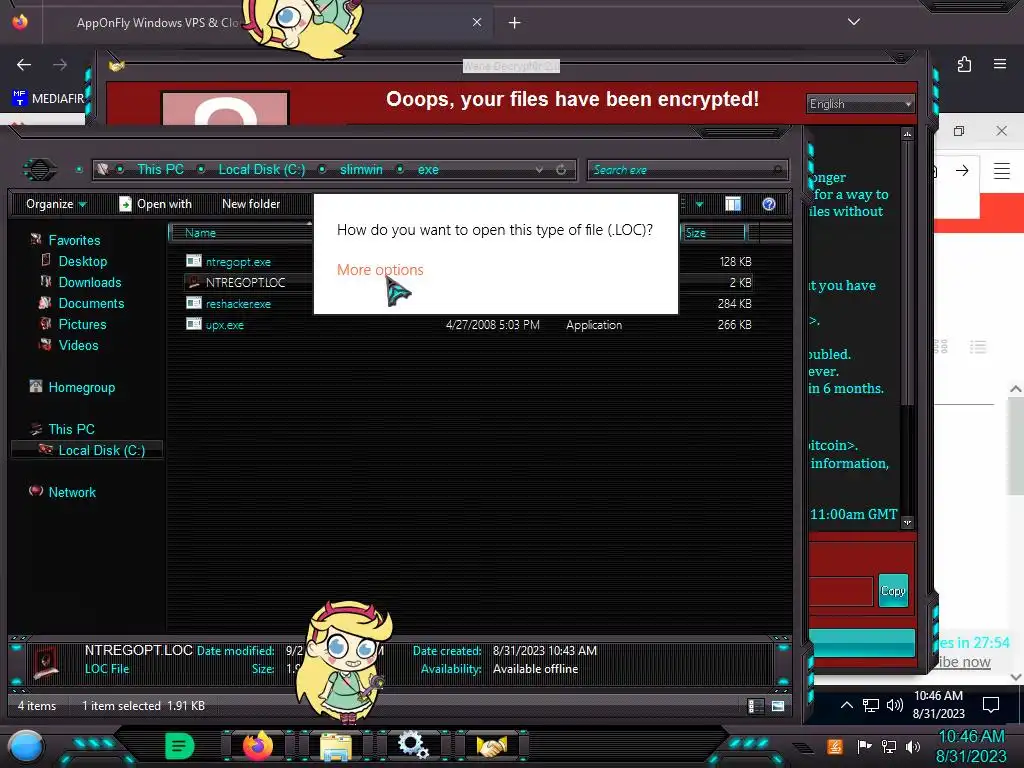
Task: Select This PC in address breadcrumb
Action: click(160, 170)
